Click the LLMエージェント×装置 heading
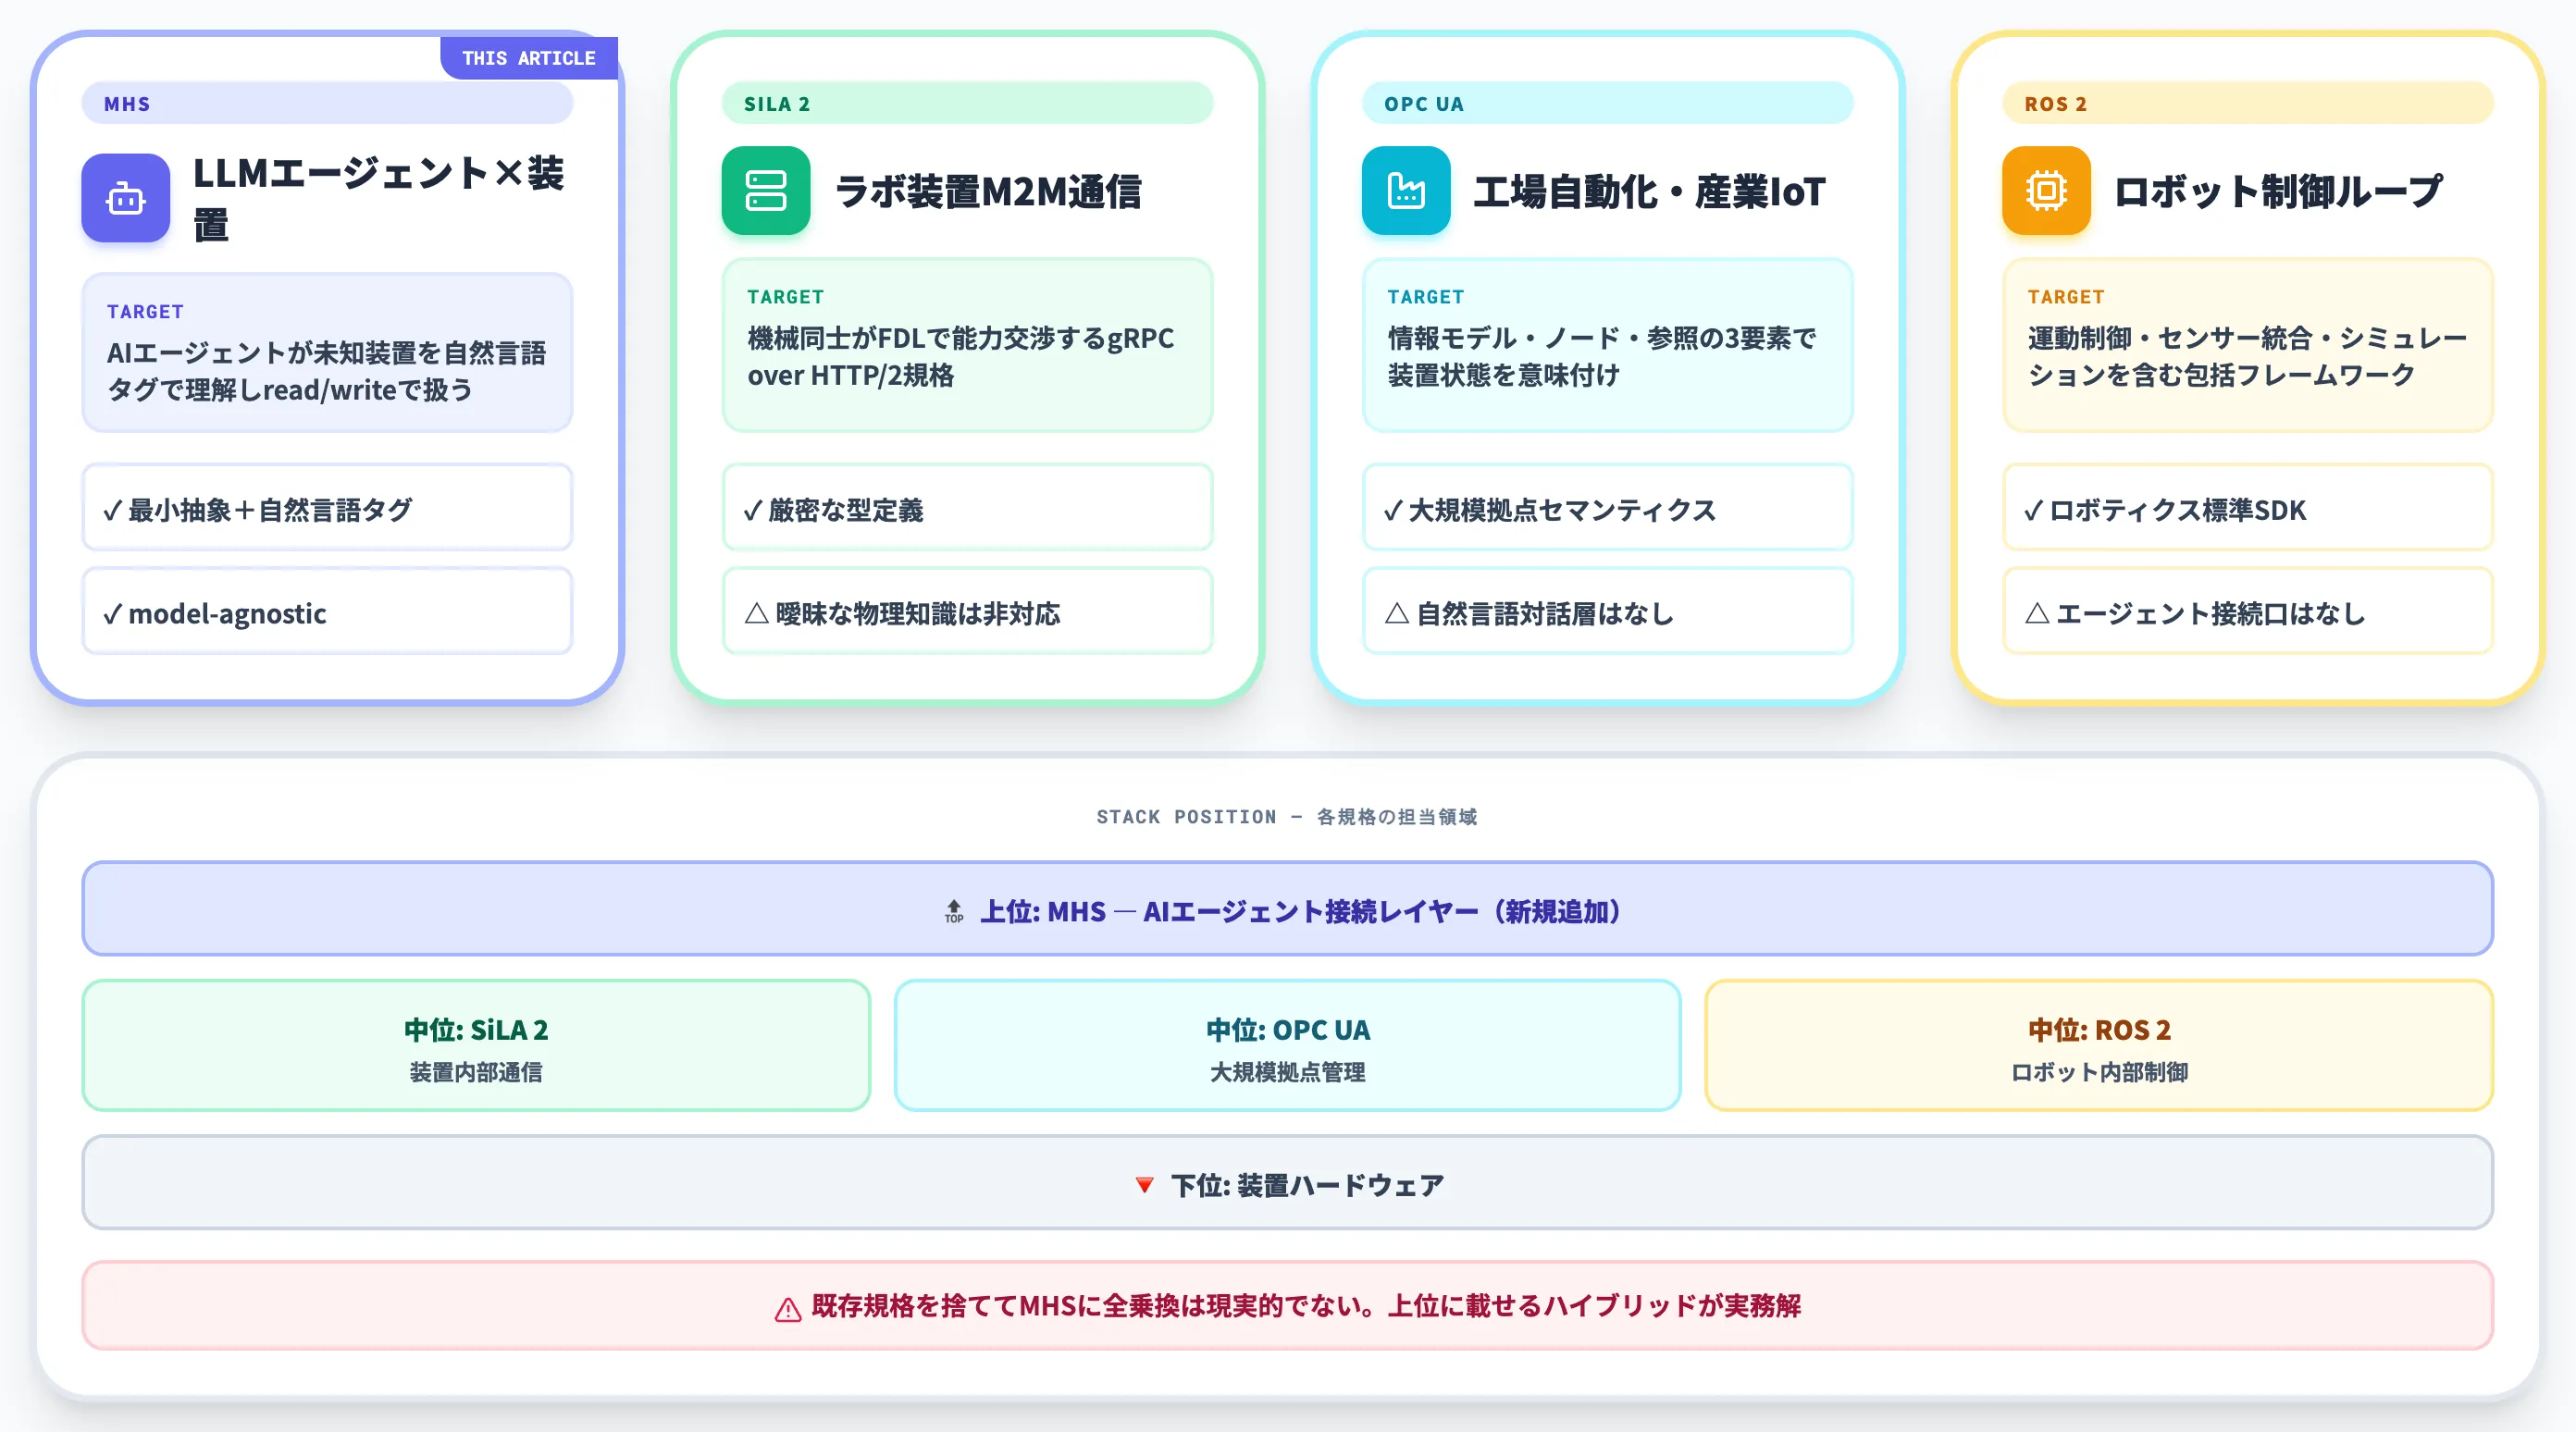 [x=379, y=198]
